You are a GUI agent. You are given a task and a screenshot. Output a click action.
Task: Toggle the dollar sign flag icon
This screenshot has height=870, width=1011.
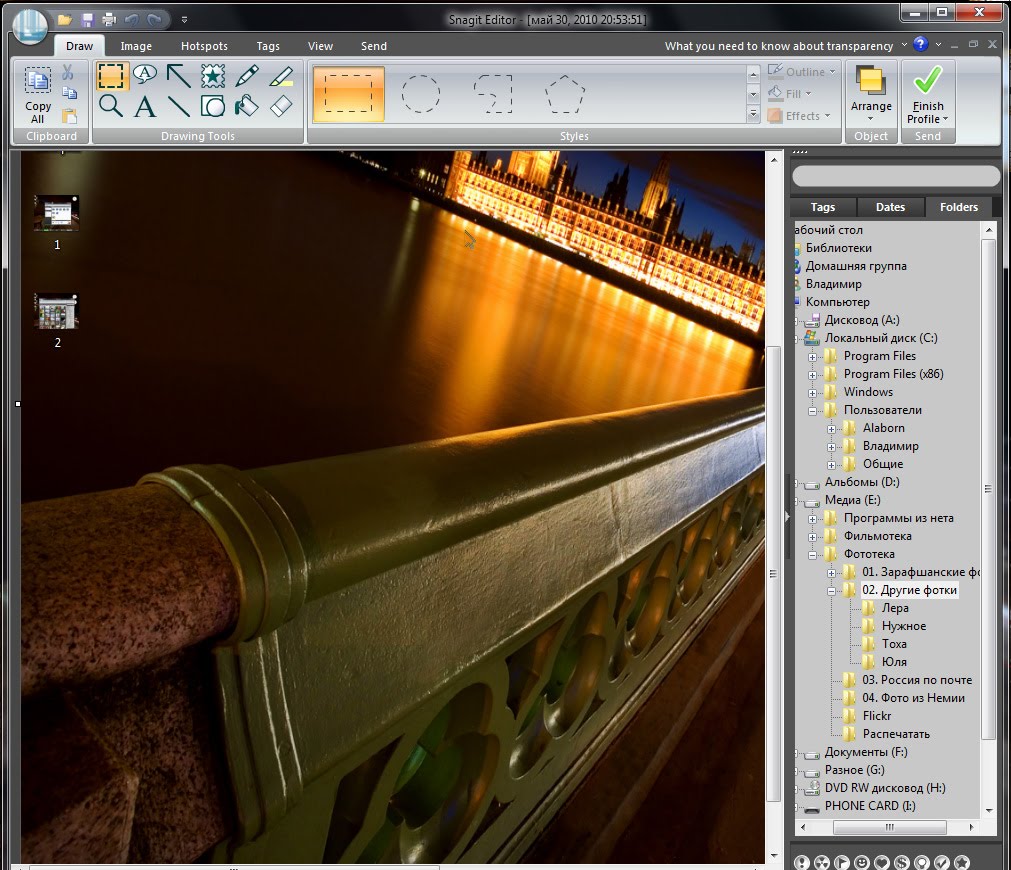click(901, 862)
